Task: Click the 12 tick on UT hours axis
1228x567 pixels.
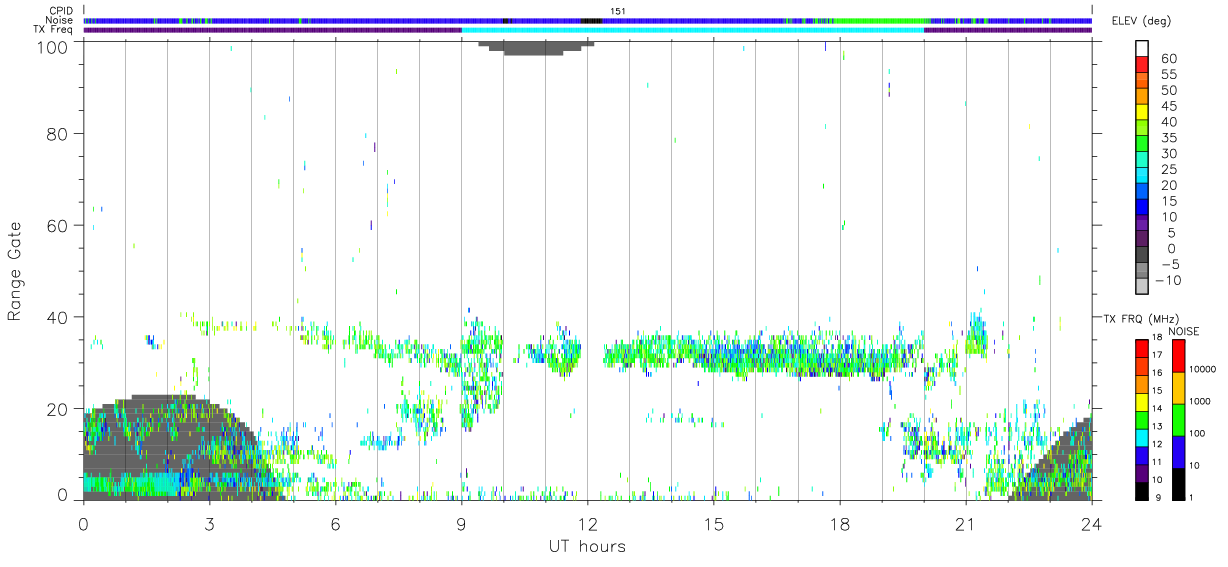Action: [587, 523]
